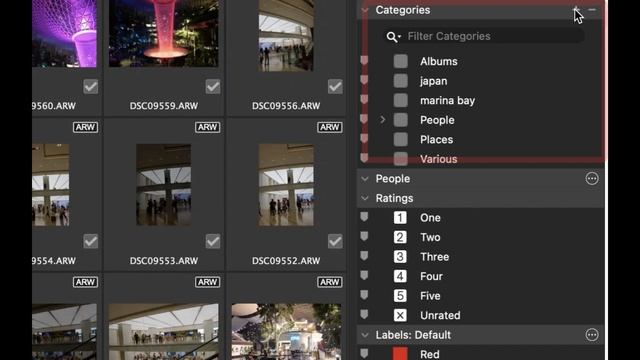
Task: Tick the People category checkbox
Action: tap(400, 120)
